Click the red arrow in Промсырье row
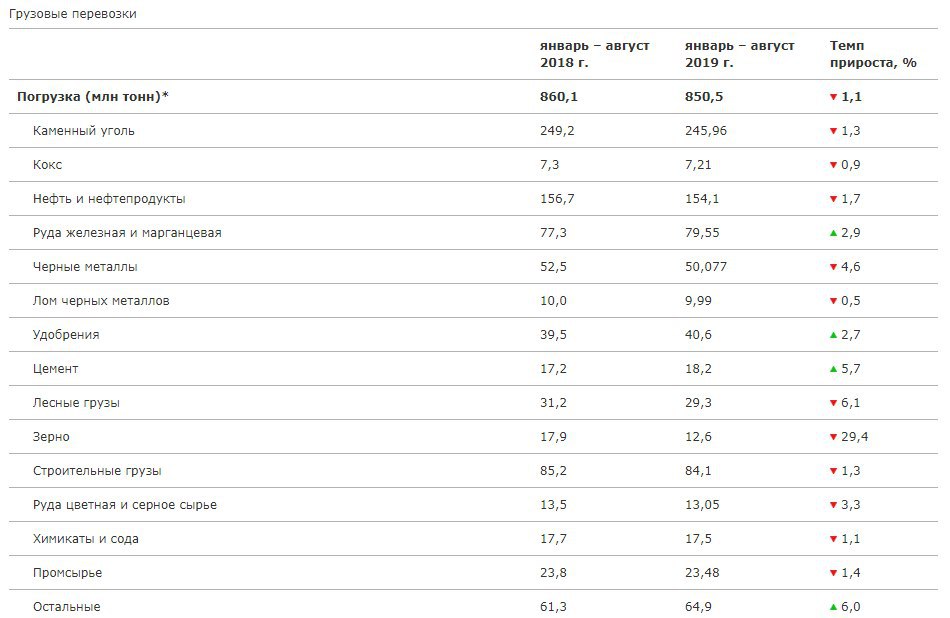 pos(833,573)
